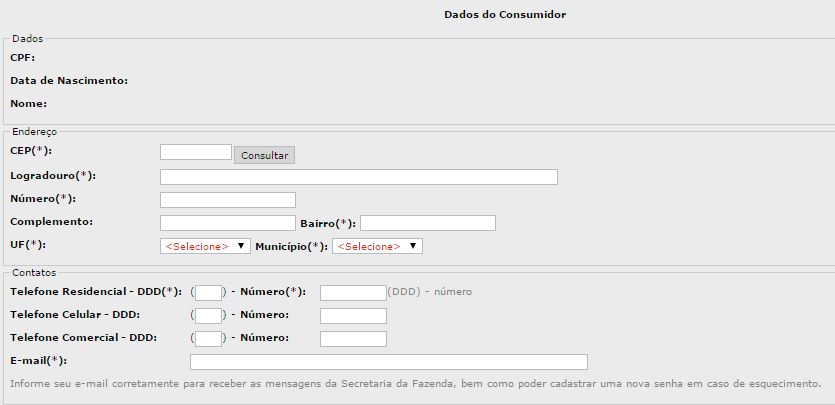The height and width of the screenshot is (405, 835).
Task: Expand the Município selection dropdown
Action: [x=378, y=246]
